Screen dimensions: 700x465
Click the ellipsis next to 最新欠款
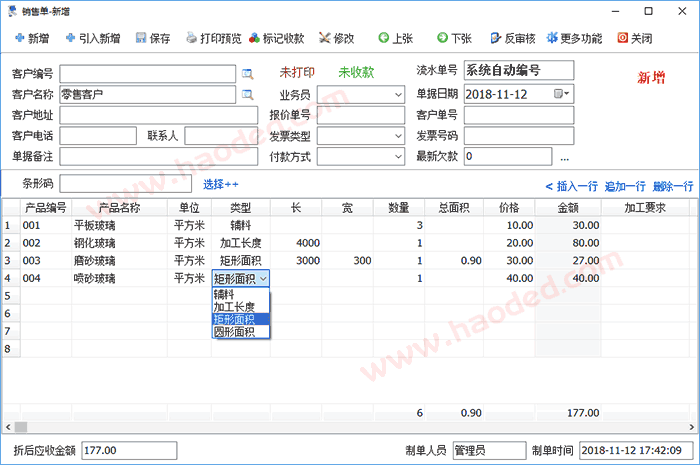(565, 158)
